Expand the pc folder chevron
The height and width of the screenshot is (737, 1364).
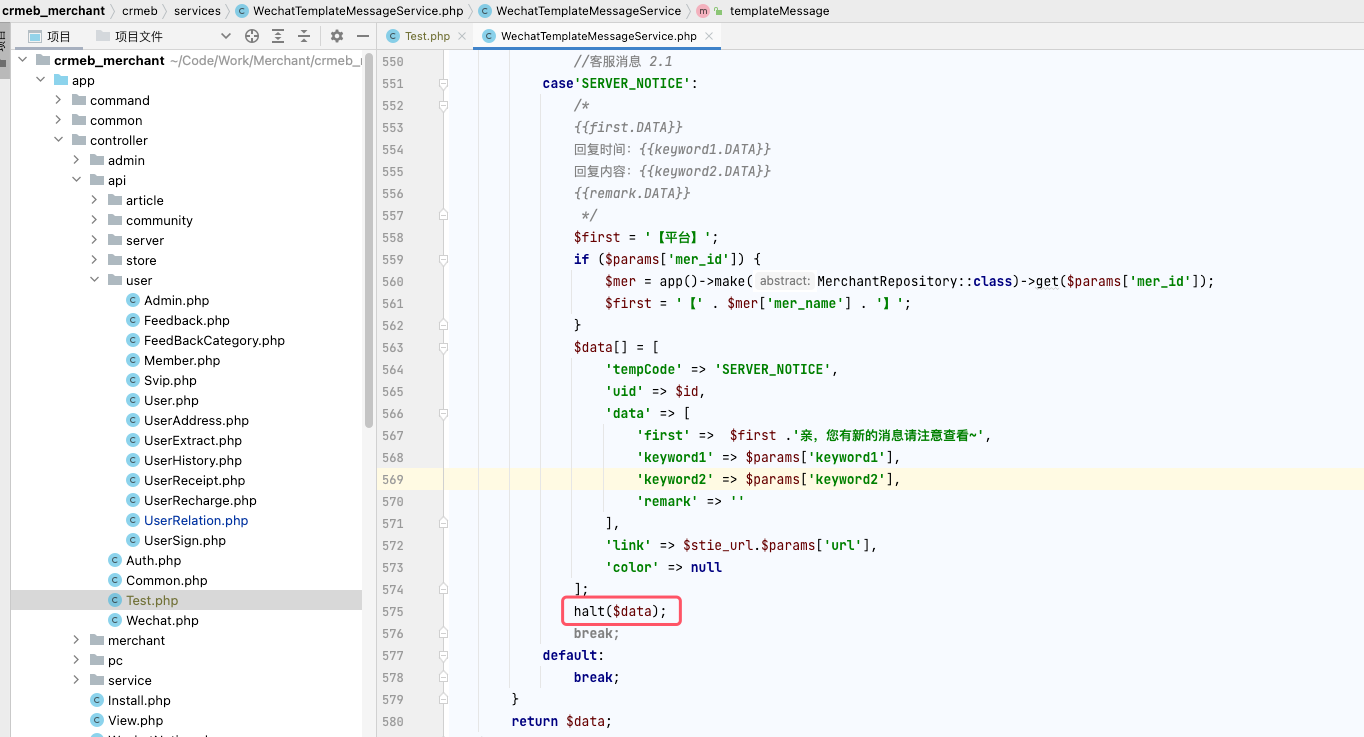[x=76, y=660]
